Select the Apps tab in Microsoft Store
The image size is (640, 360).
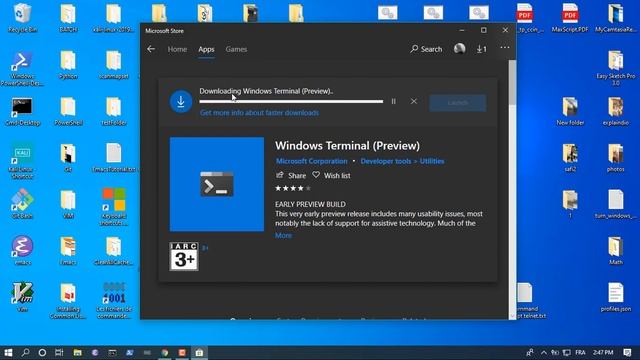(x=206, y=49)
